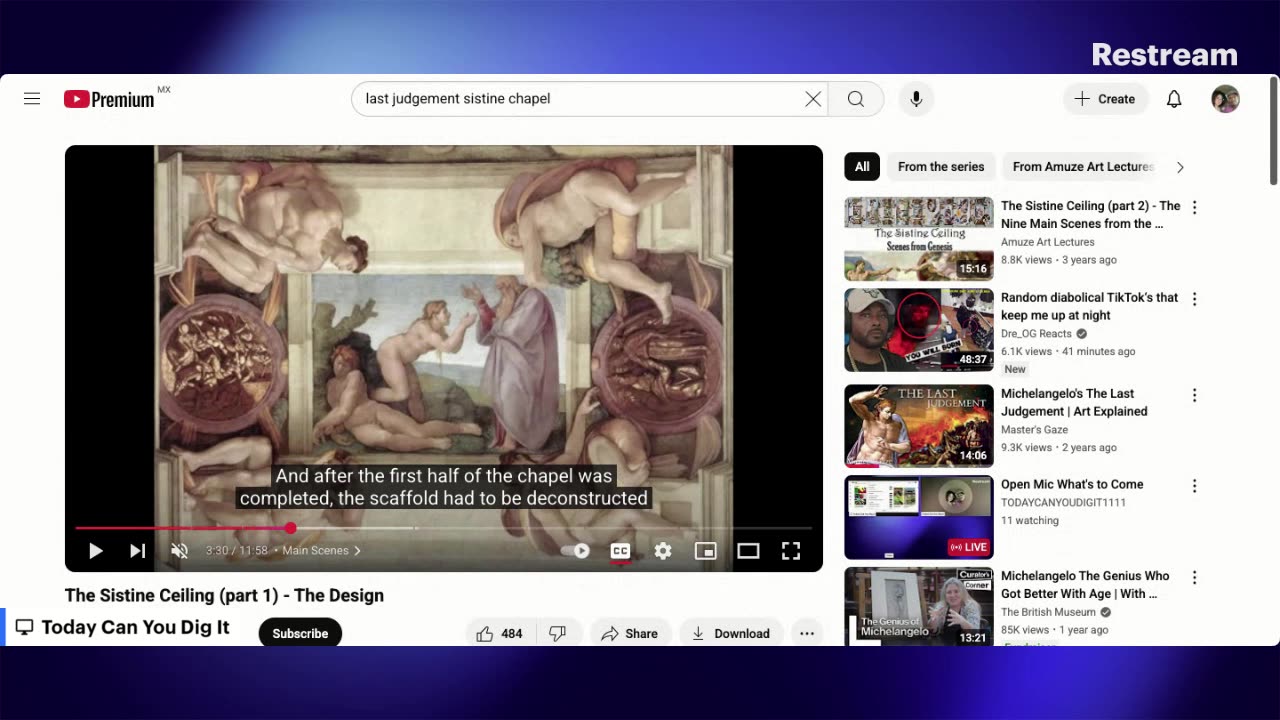Unmute the video volume
The height and width of the screenshot is (720, 1280).
(179, 551)
